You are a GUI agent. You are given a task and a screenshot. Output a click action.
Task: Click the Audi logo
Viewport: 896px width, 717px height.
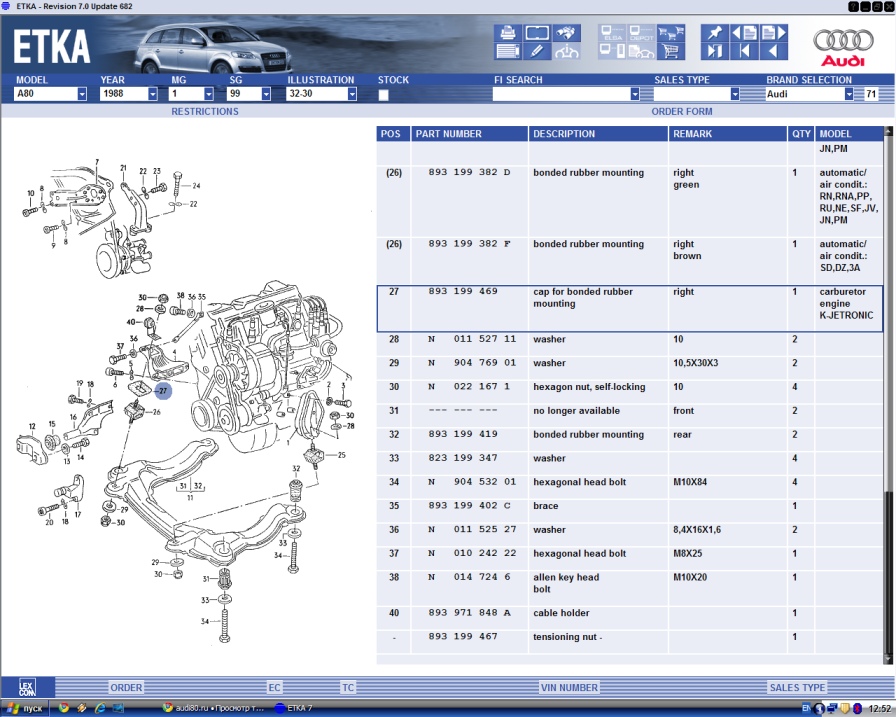coord(843,47)
